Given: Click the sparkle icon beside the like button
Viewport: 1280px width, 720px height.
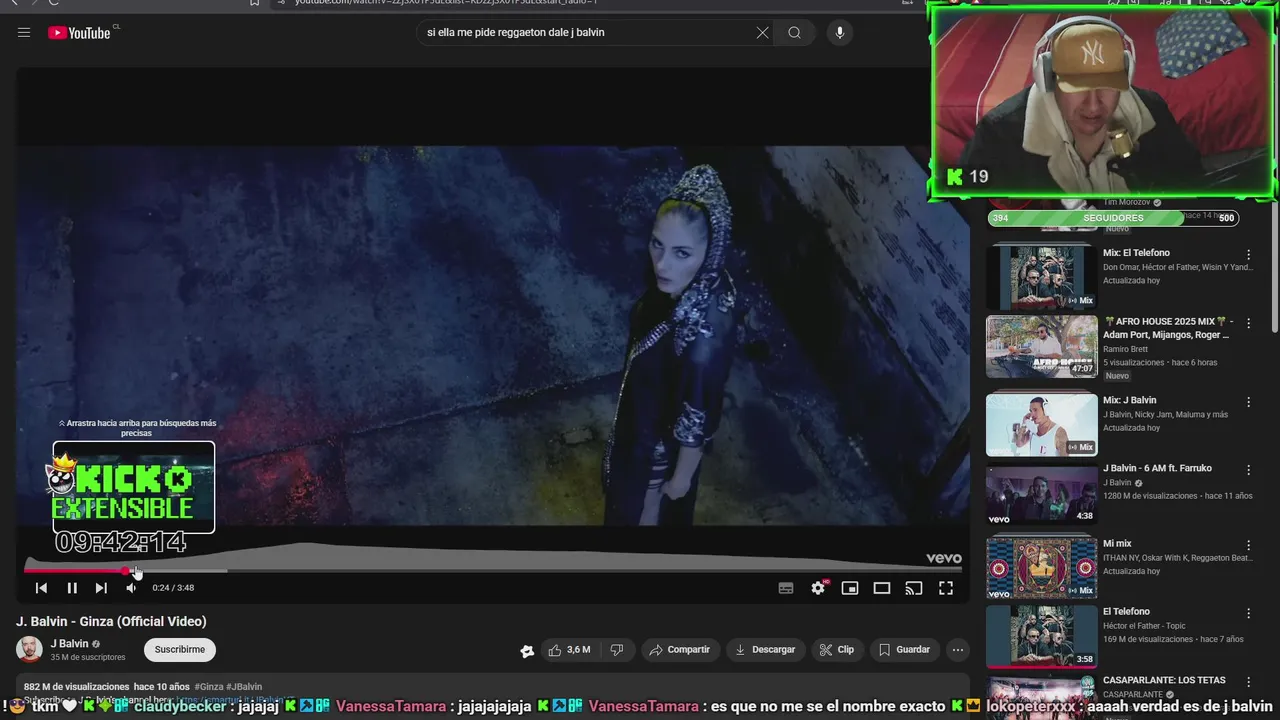Looking at the screenshot, I should point(527,651).
